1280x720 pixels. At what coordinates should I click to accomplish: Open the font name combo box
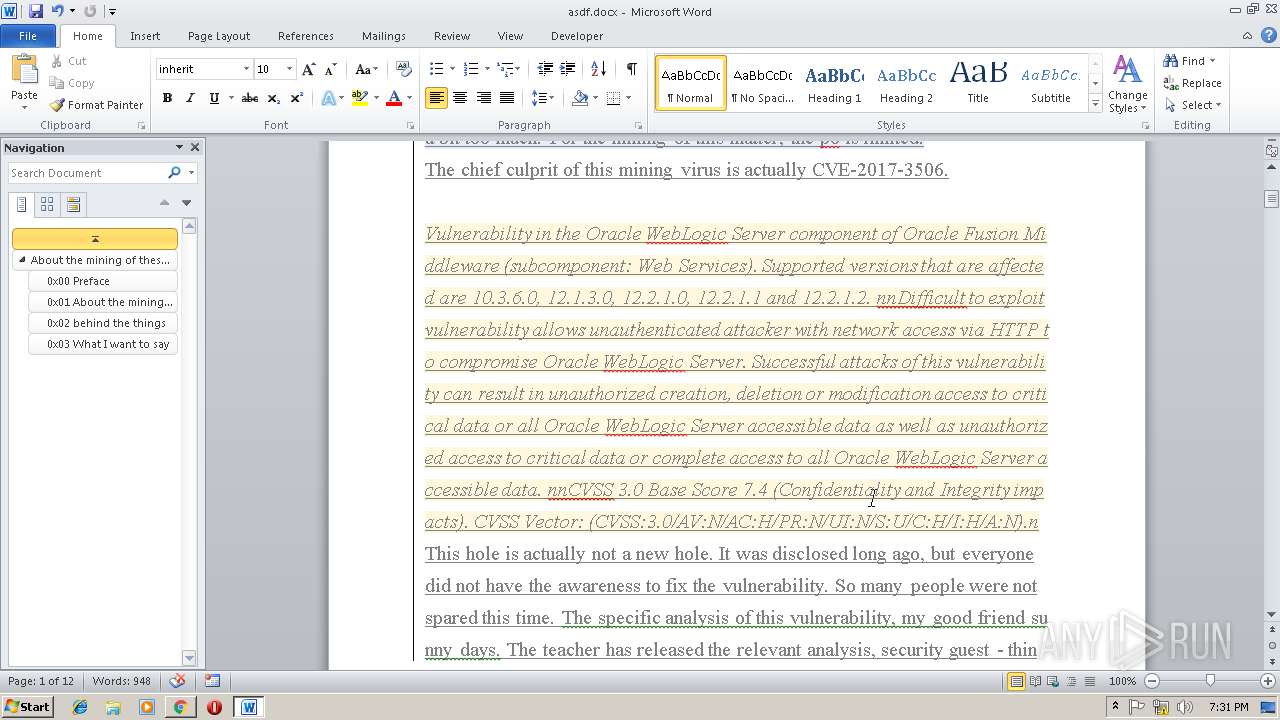(204, 69)
